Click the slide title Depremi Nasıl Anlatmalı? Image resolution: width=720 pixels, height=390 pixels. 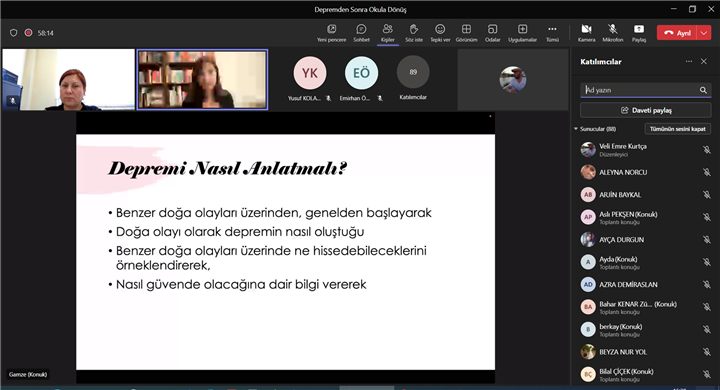click(227, 169)
